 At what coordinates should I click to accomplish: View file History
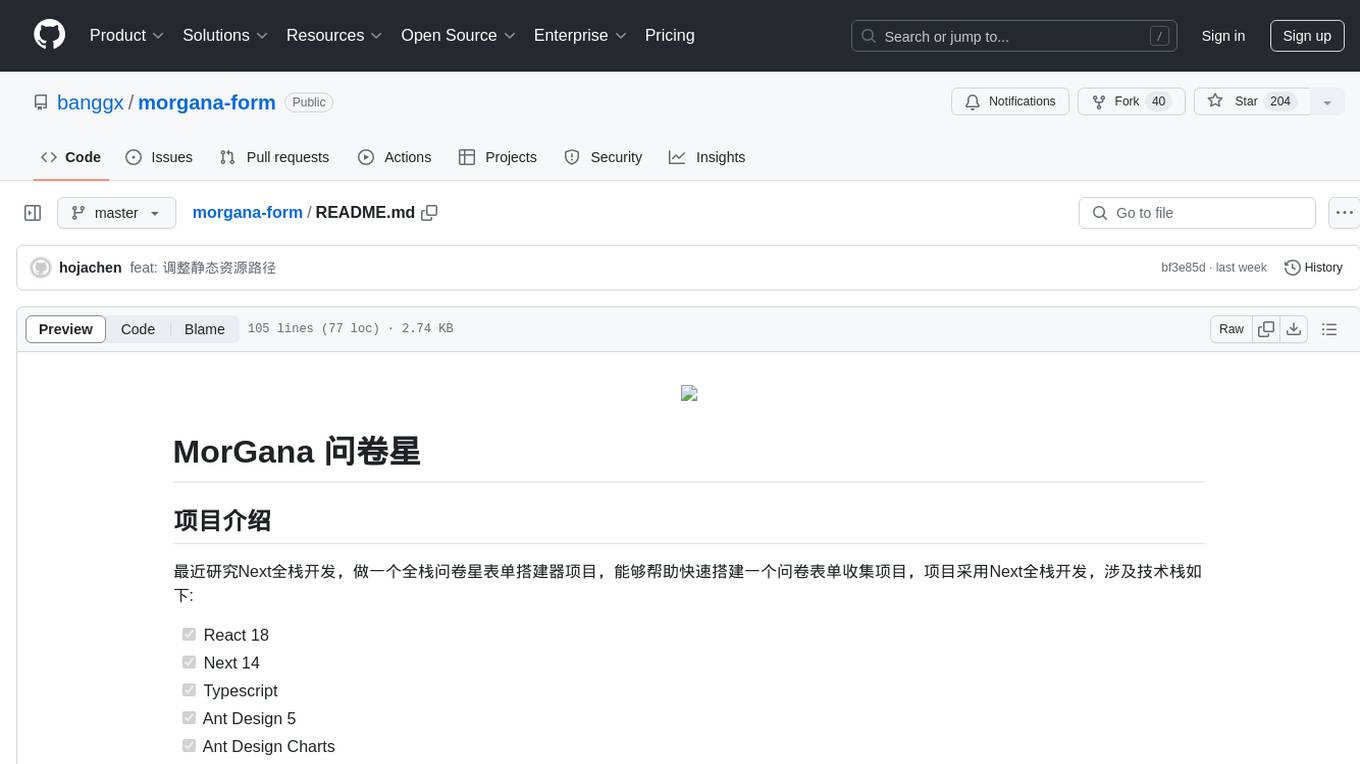point(1313,268)
